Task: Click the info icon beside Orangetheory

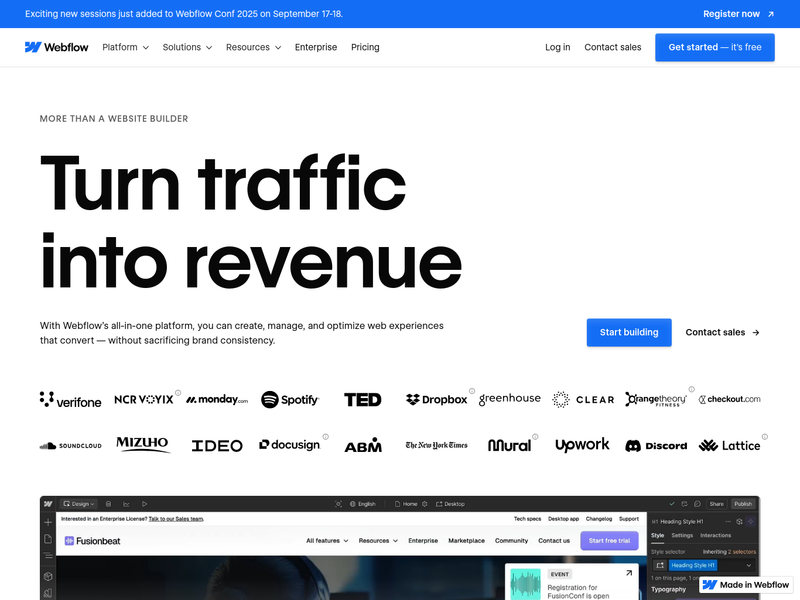Action: [x=691, y=389]
